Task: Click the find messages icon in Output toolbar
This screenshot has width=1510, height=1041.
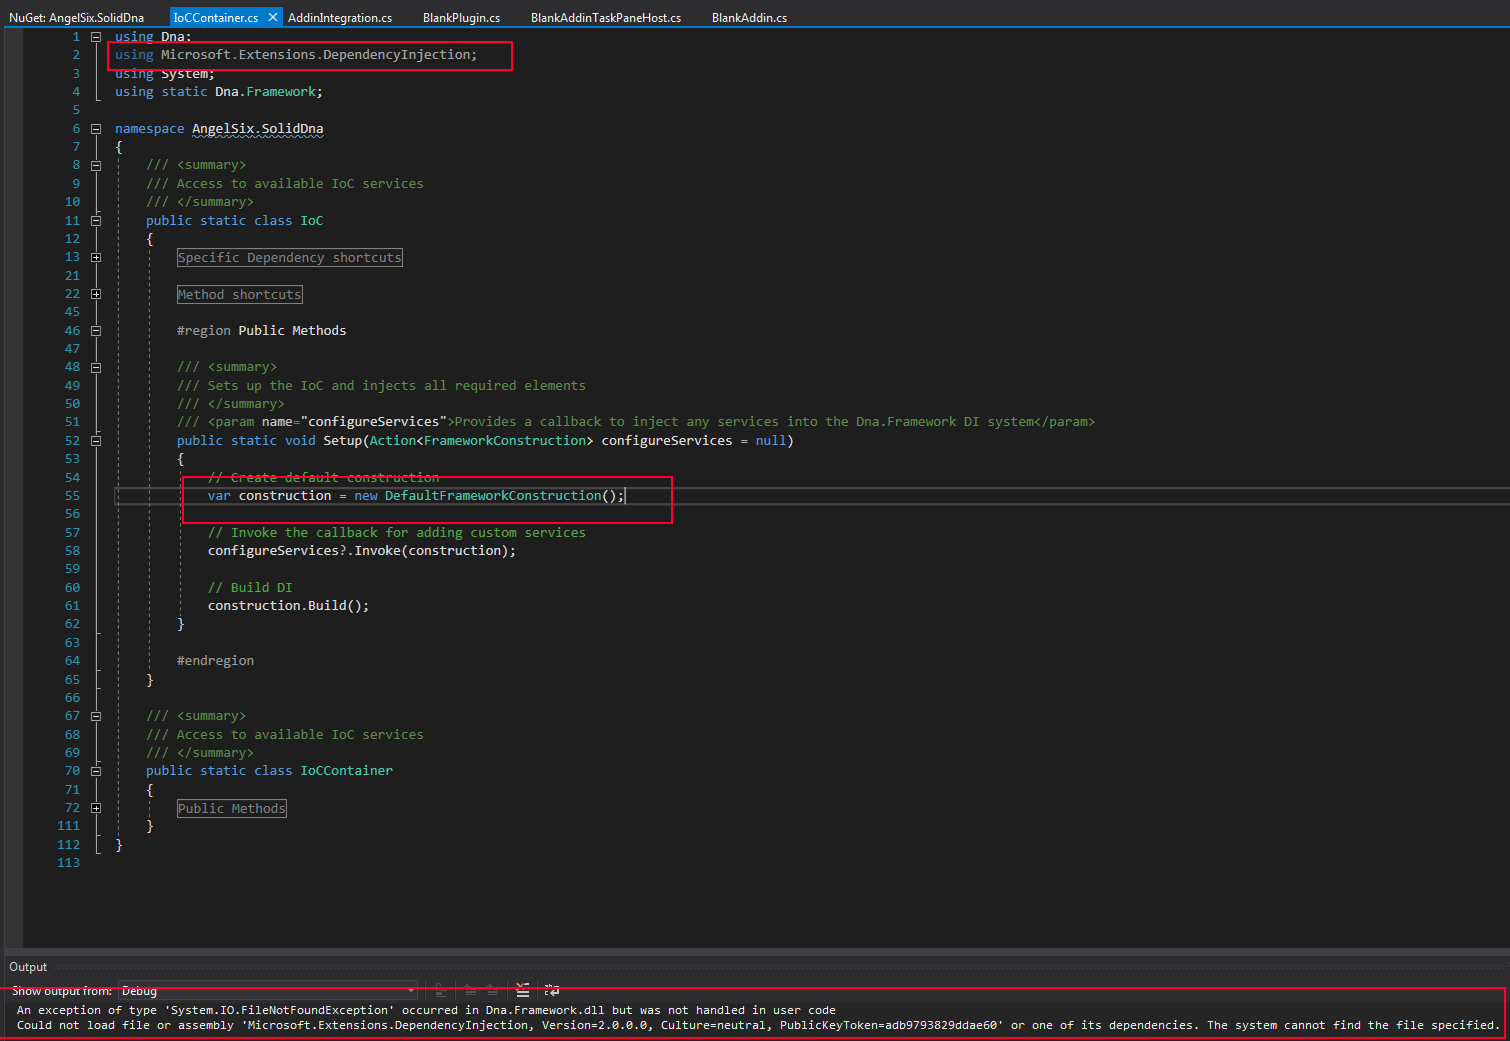Action: [441, 990]
